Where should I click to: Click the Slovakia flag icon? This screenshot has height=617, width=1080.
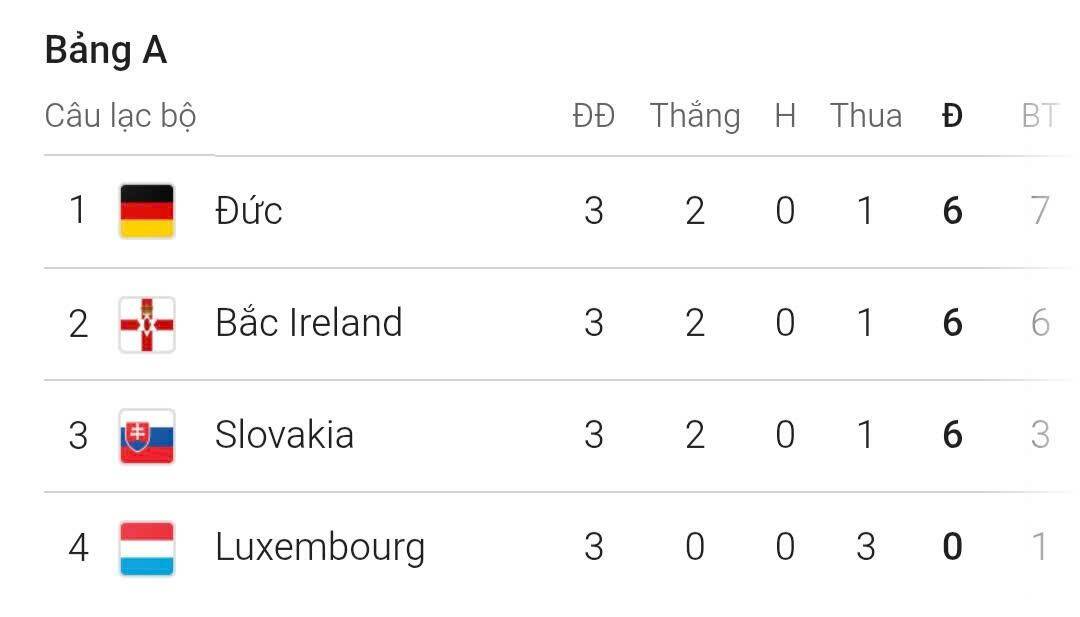coord(147,436)
